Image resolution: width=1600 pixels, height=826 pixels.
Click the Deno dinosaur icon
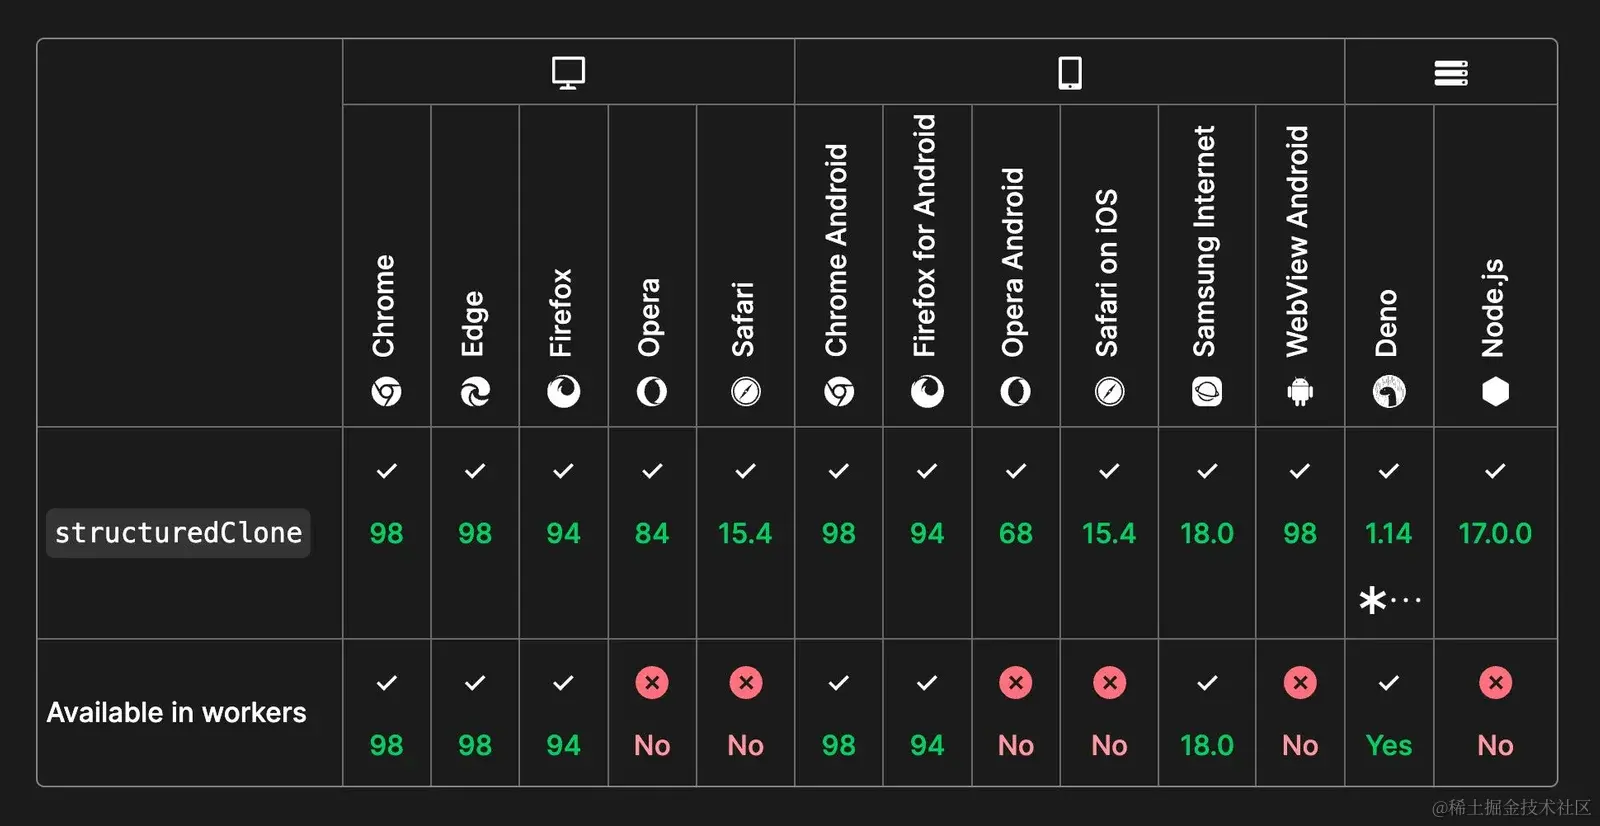pos(1389,392)
